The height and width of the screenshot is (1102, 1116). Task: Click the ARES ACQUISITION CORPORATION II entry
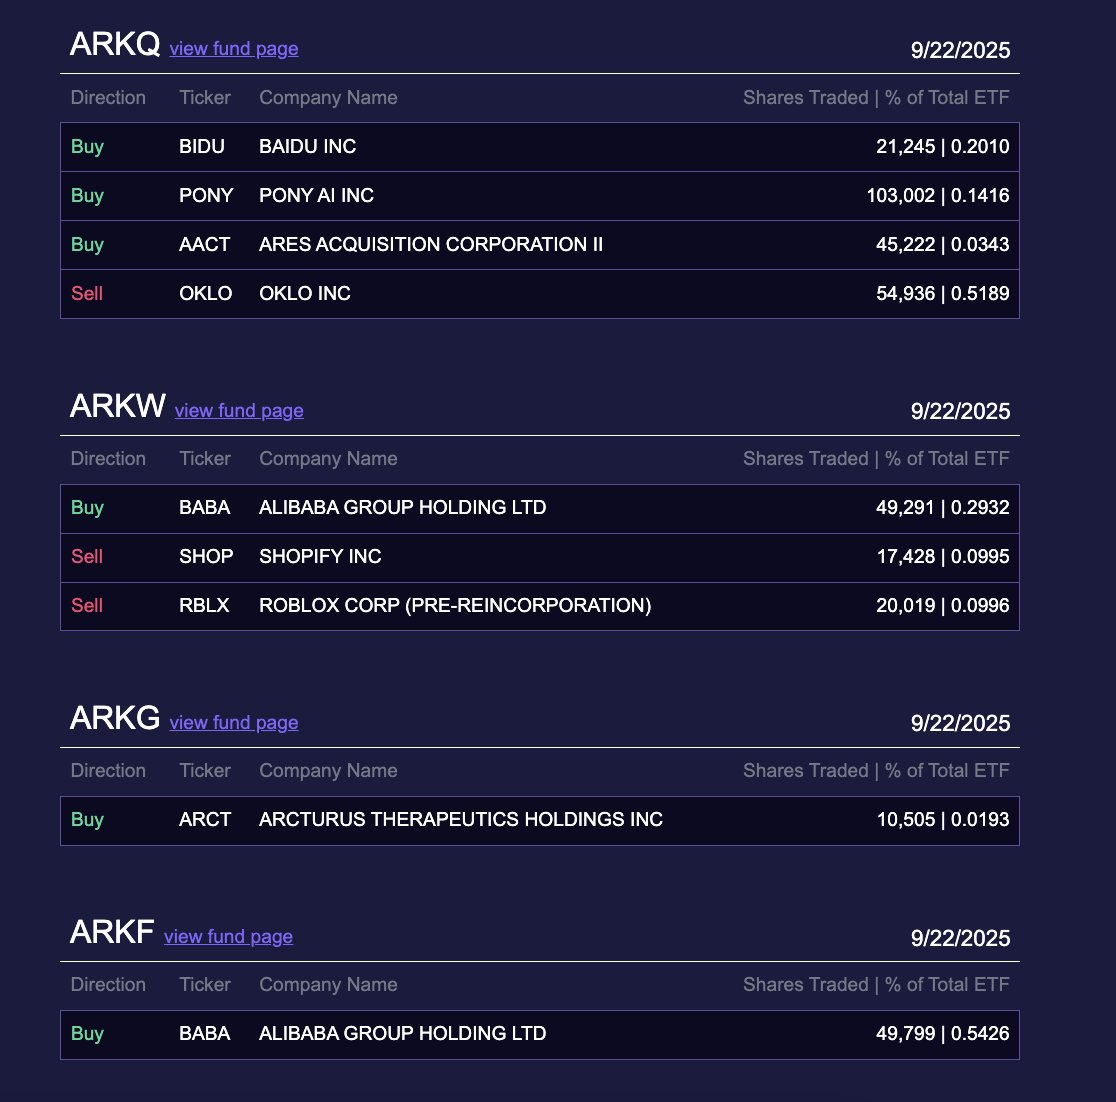(430, 244)
